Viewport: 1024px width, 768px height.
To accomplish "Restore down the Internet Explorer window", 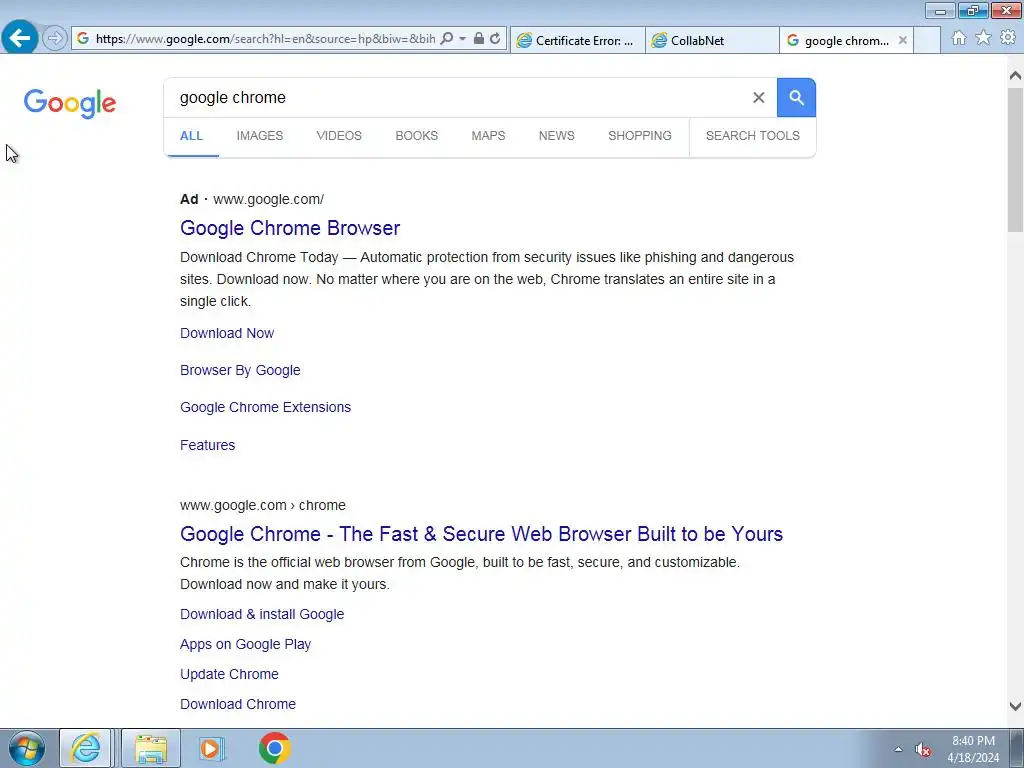I will pos(973,10).
